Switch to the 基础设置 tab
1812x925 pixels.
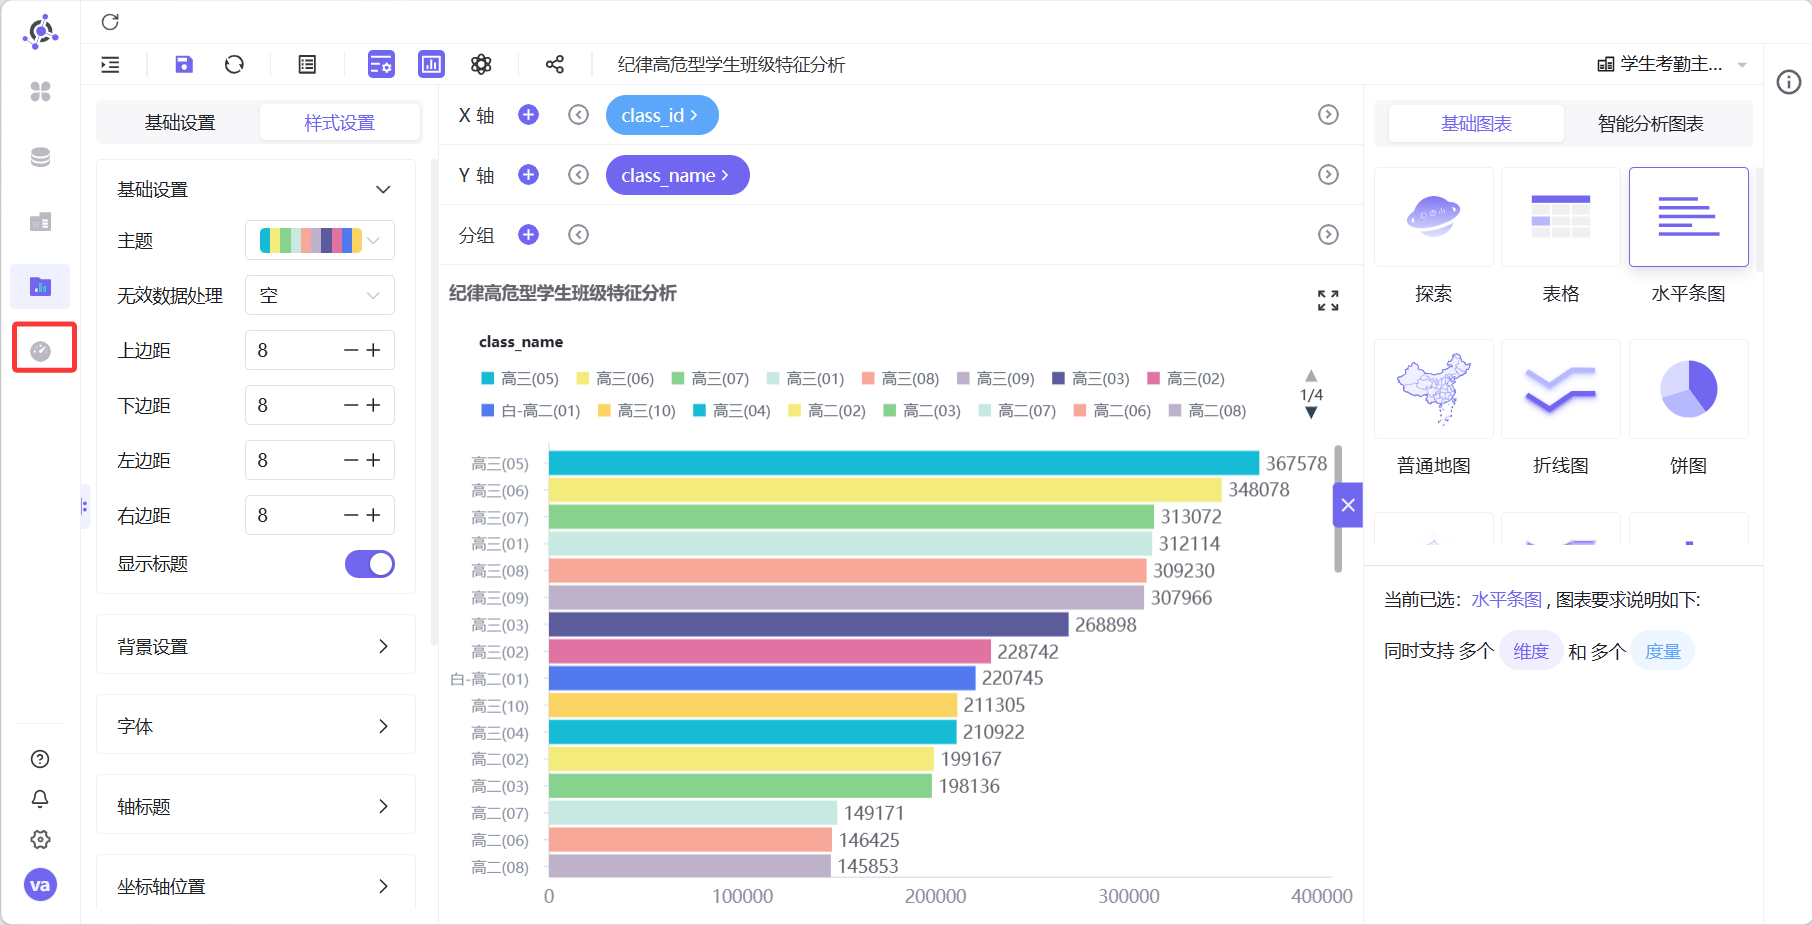(180, 123)
